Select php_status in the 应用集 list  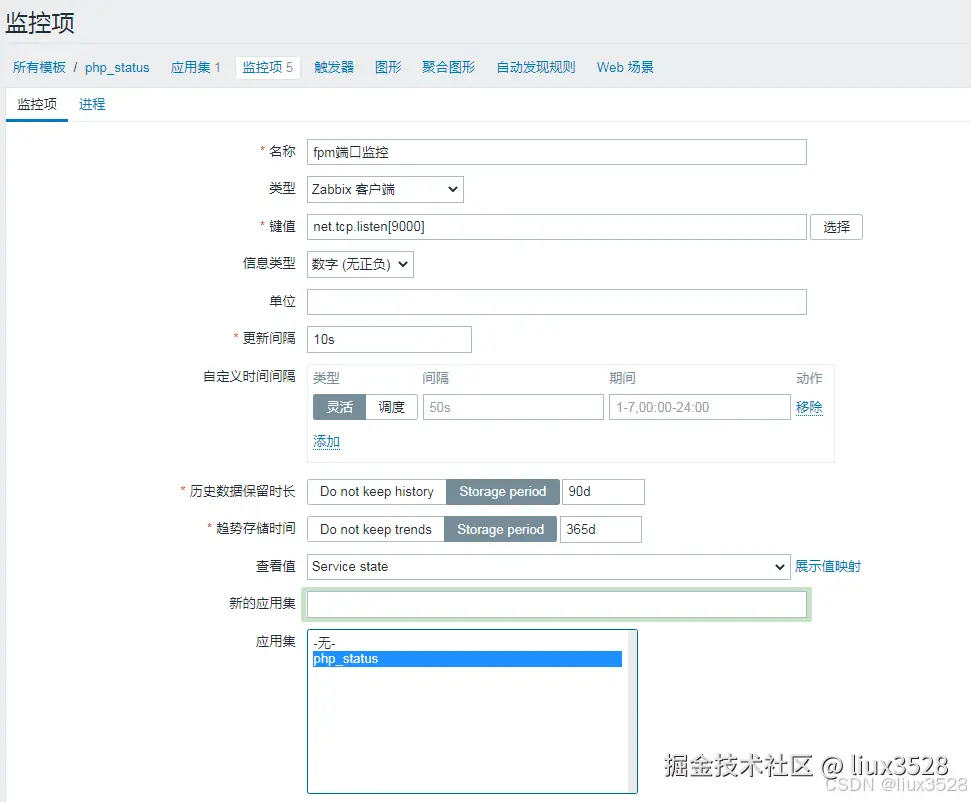click(400, 659)
